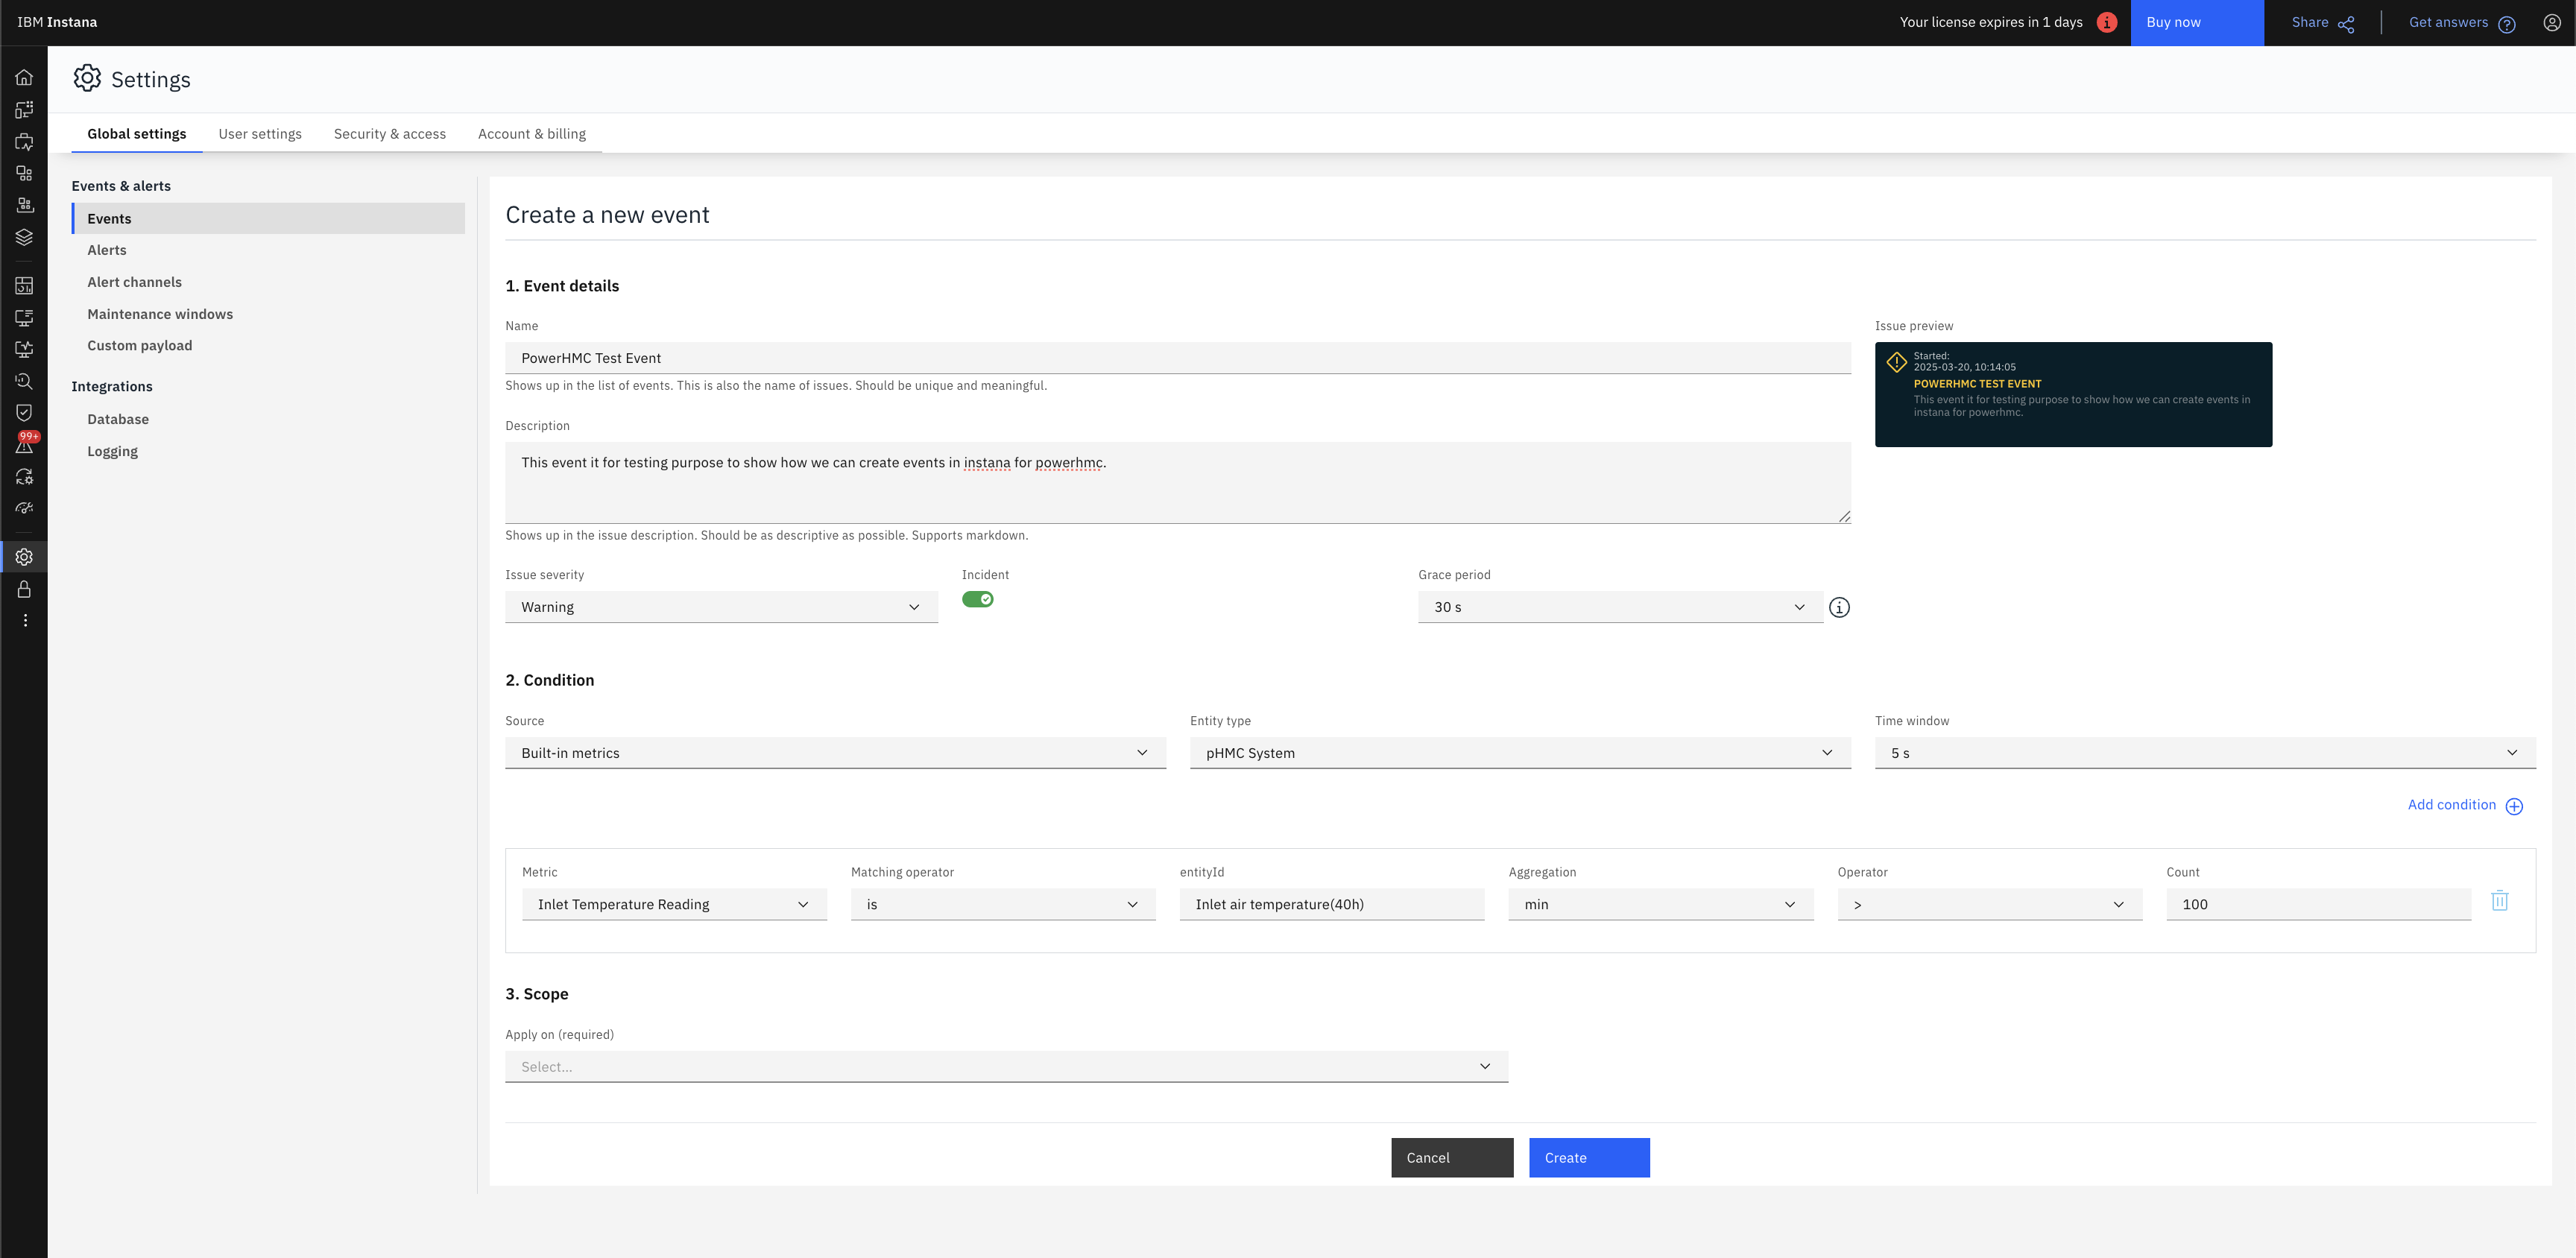Image resolution: width=2576 pixels, height=1258 pixels.
Task: Click the Cancel button
Action: [1452, 1158]
